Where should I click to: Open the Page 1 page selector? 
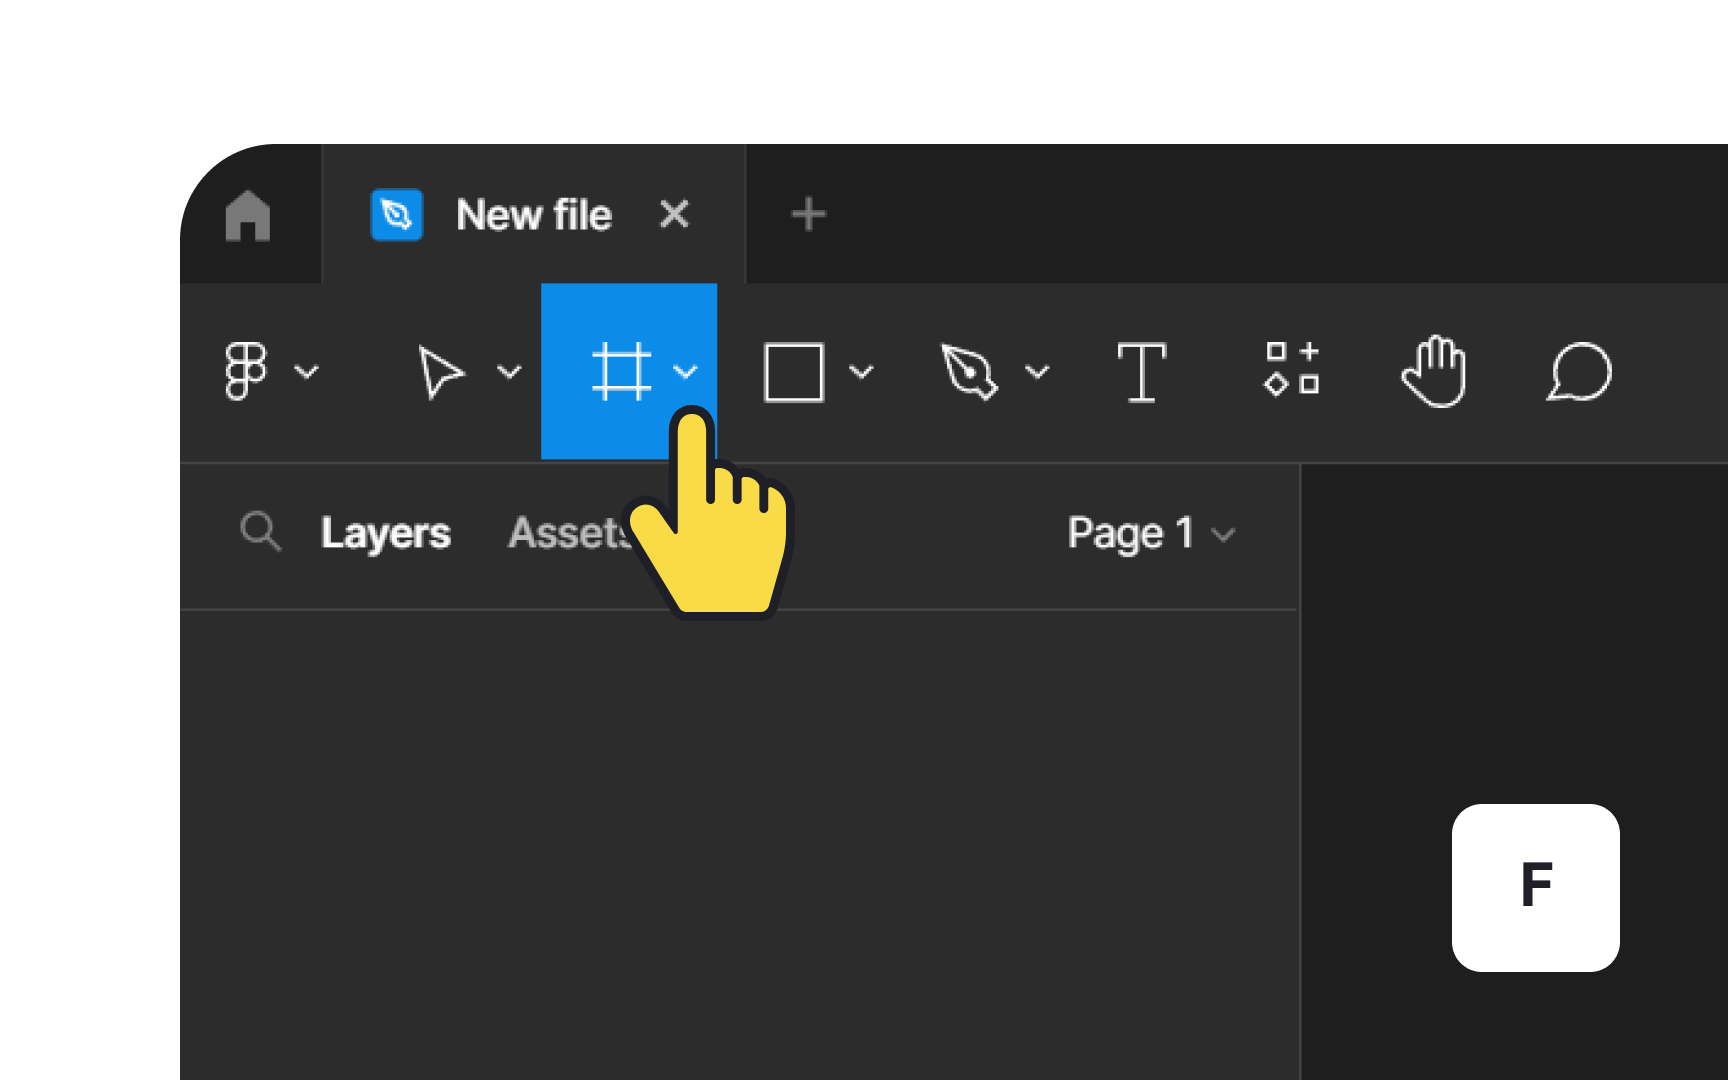click(1150, 533)
